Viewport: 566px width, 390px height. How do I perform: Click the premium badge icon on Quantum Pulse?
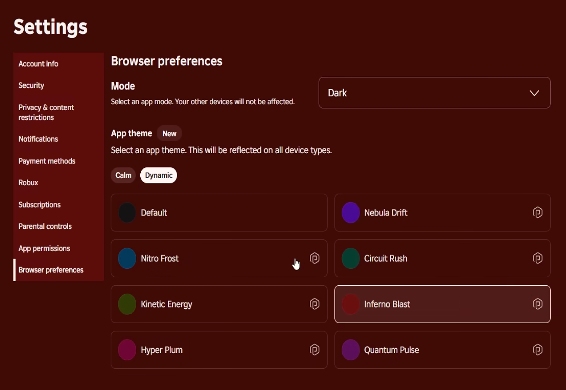(x=537, y=350)
